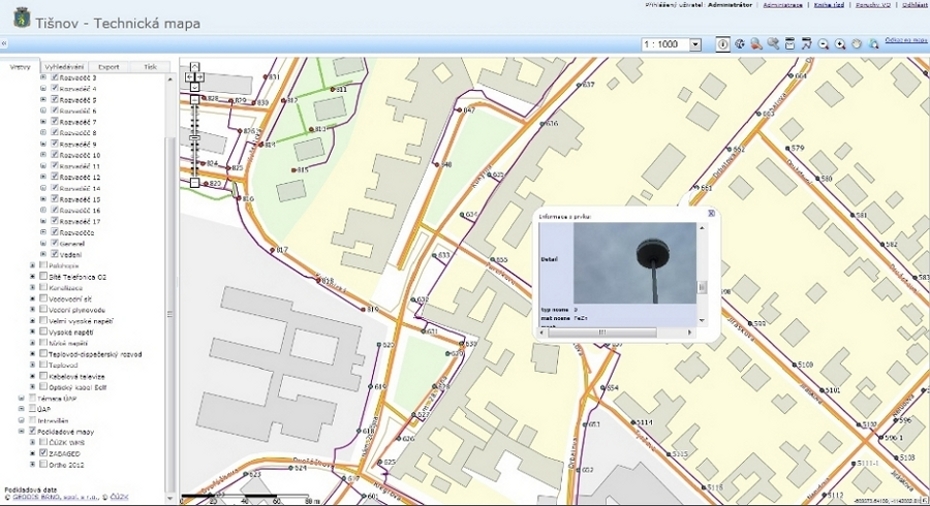Close the feature info popup
This screenshot has height=506, width=930.
[711, 213]
